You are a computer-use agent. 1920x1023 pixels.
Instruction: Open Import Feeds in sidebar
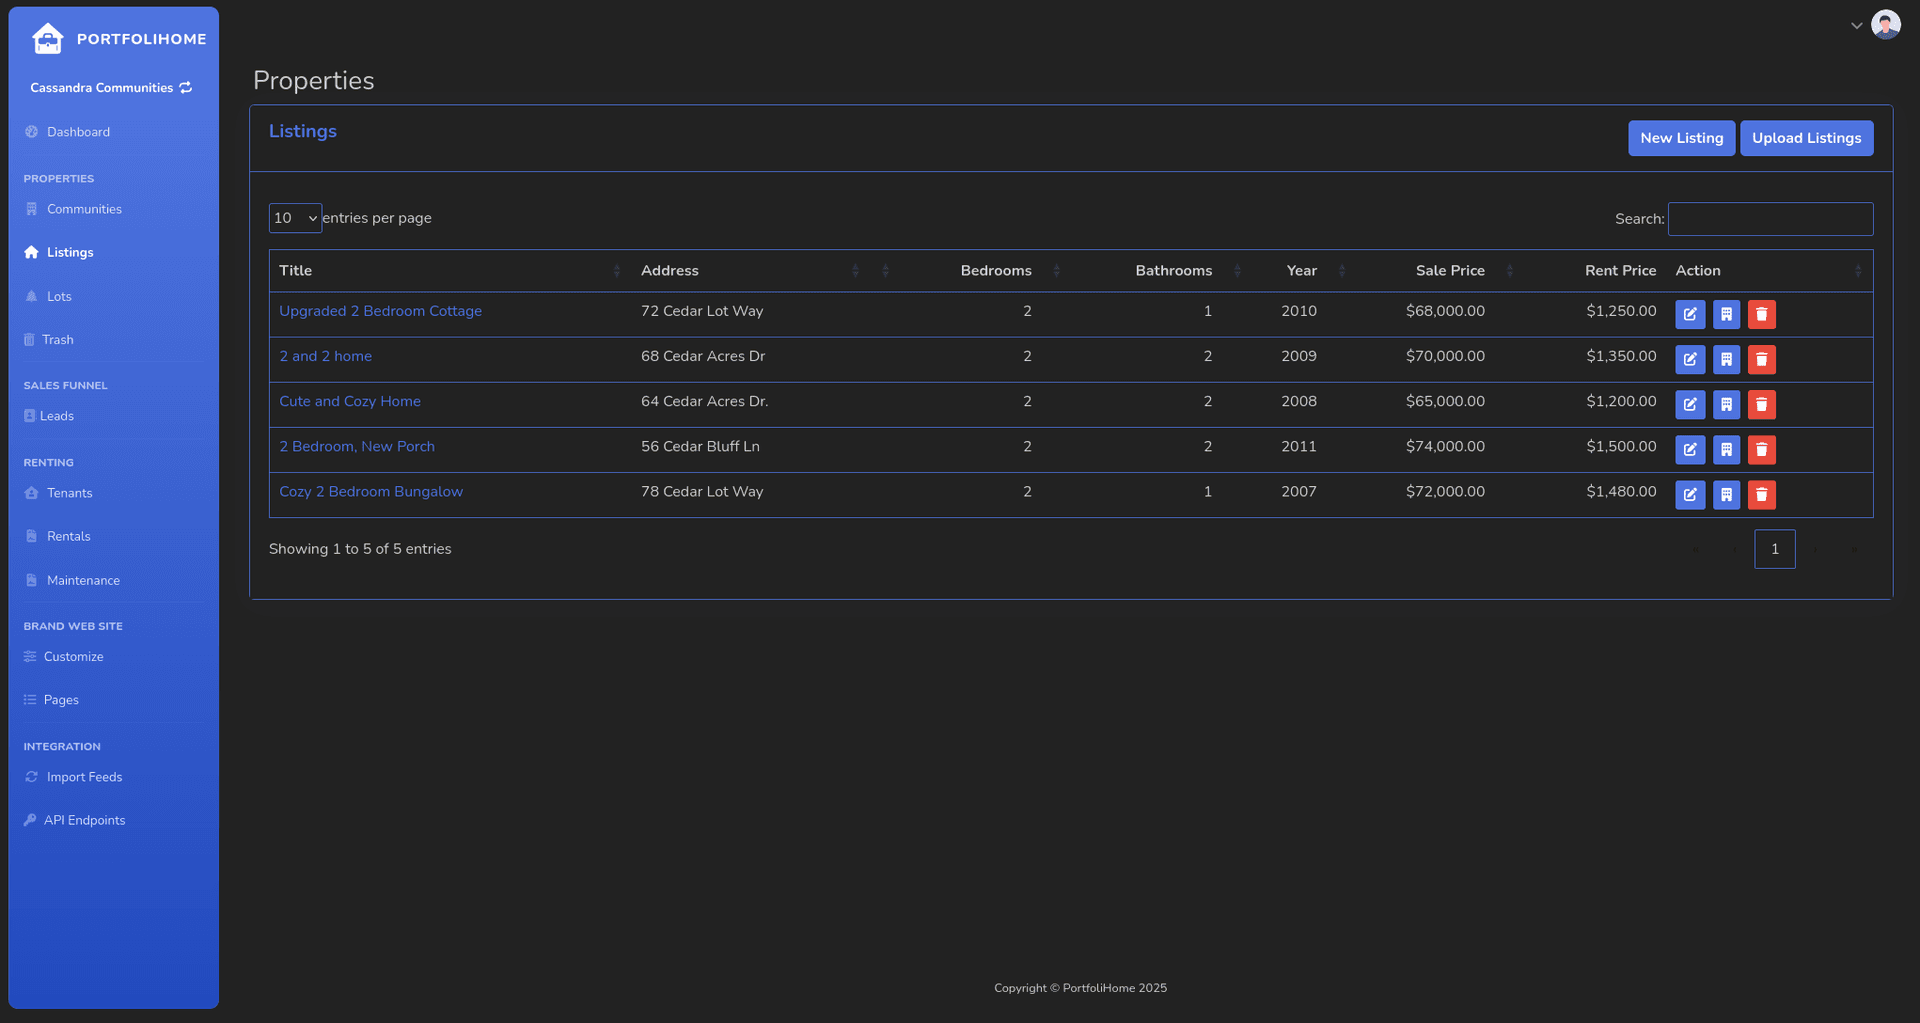point(84,777)
